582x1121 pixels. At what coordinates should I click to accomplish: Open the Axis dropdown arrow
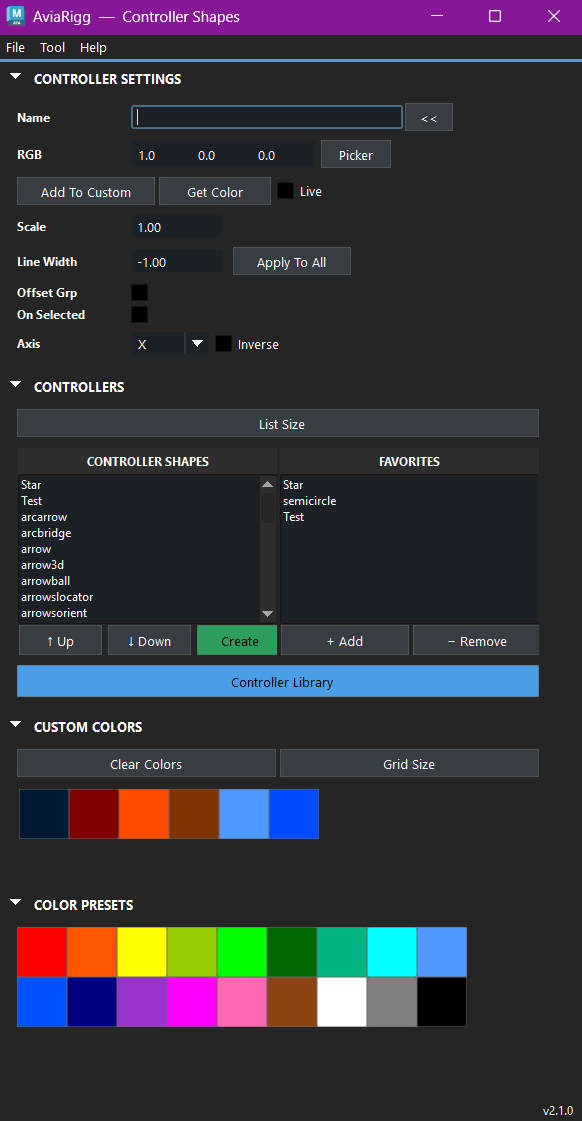pyautogui.click(x=197, y=343)
